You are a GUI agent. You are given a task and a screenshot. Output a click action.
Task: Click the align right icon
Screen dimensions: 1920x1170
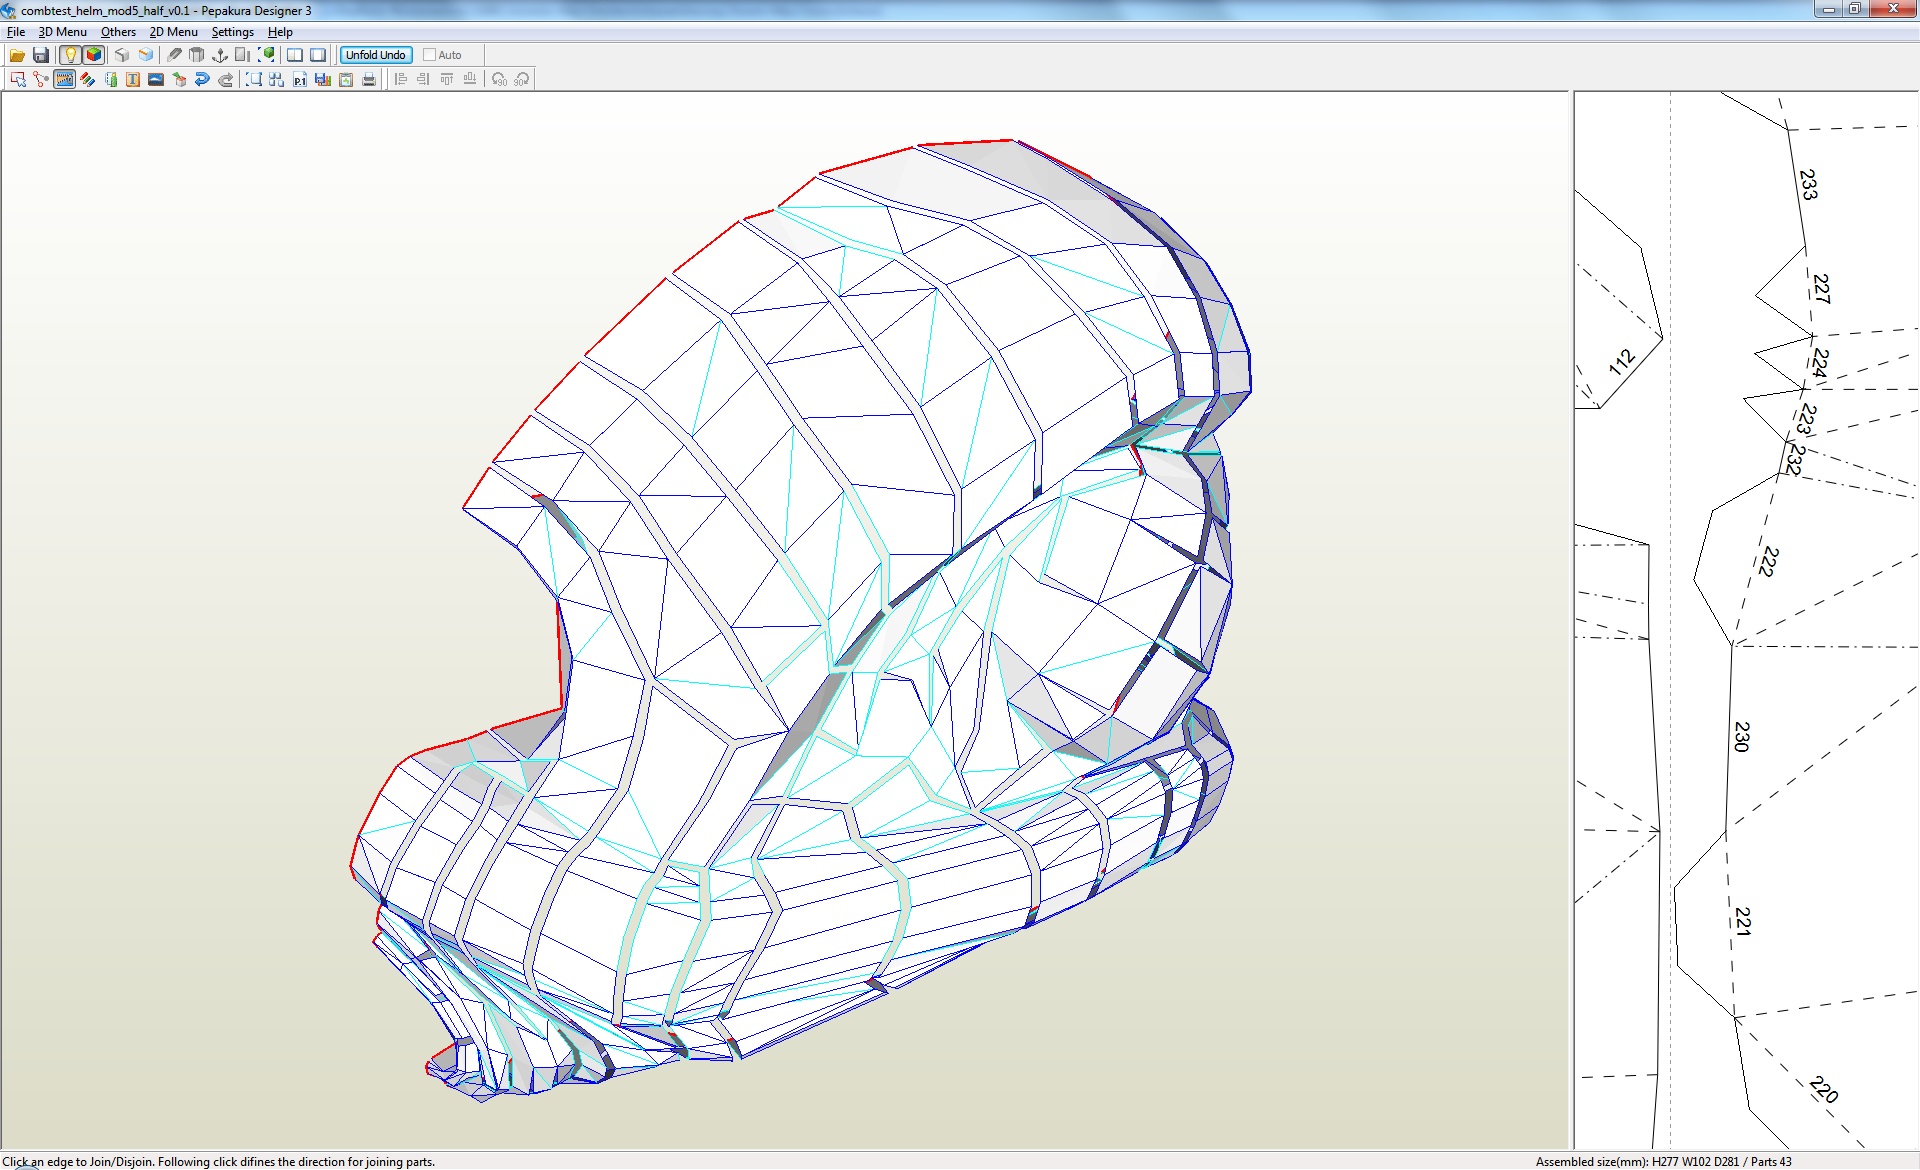tap(423, 79)
